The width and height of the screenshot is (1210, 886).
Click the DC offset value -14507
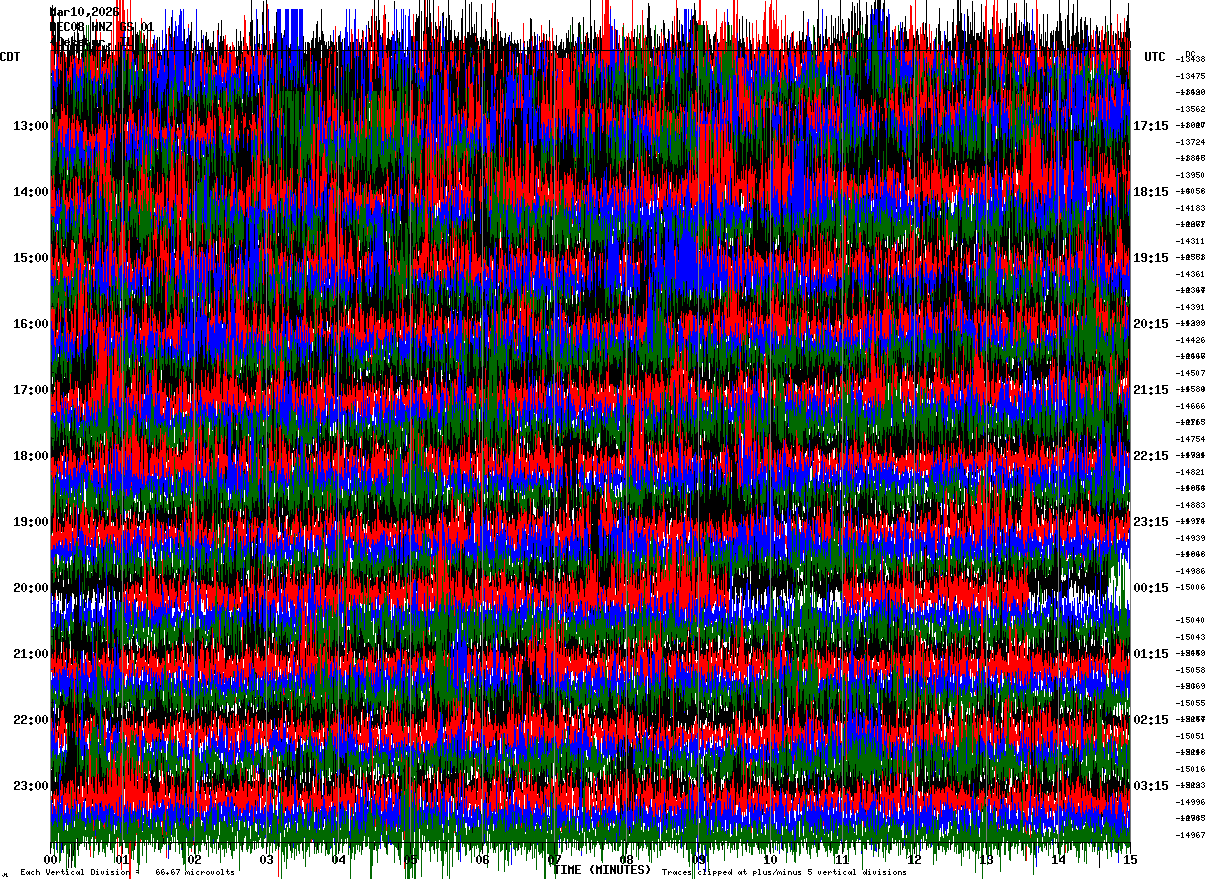click(x=1190, y=373)
